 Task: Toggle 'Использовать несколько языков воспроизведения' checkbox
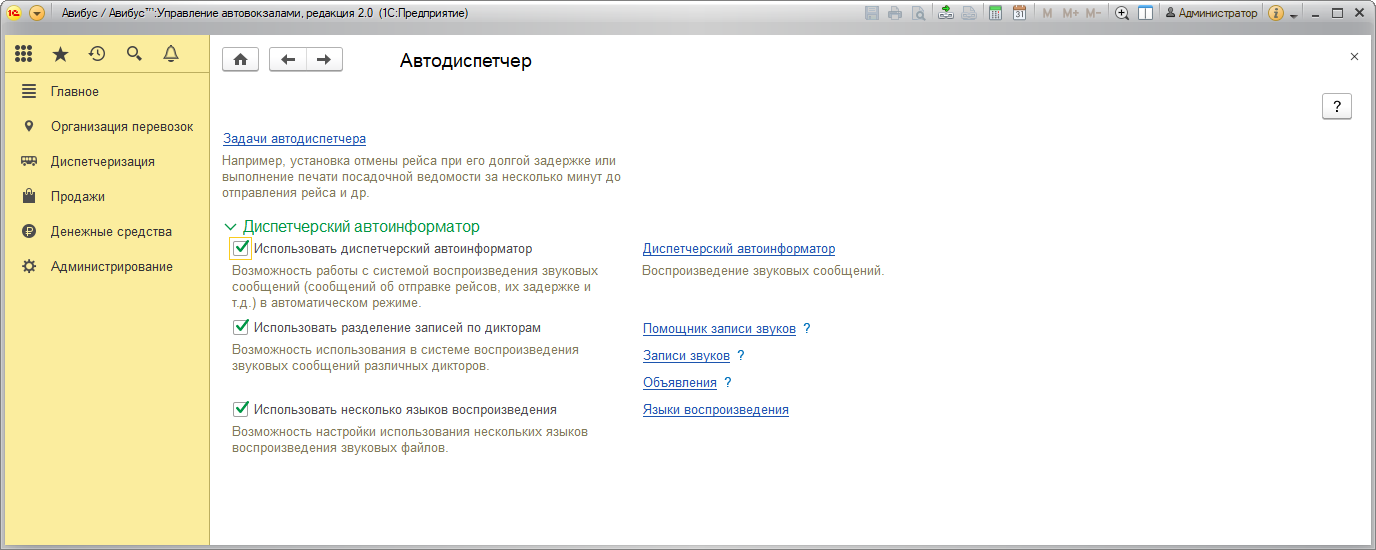point(241,409)
